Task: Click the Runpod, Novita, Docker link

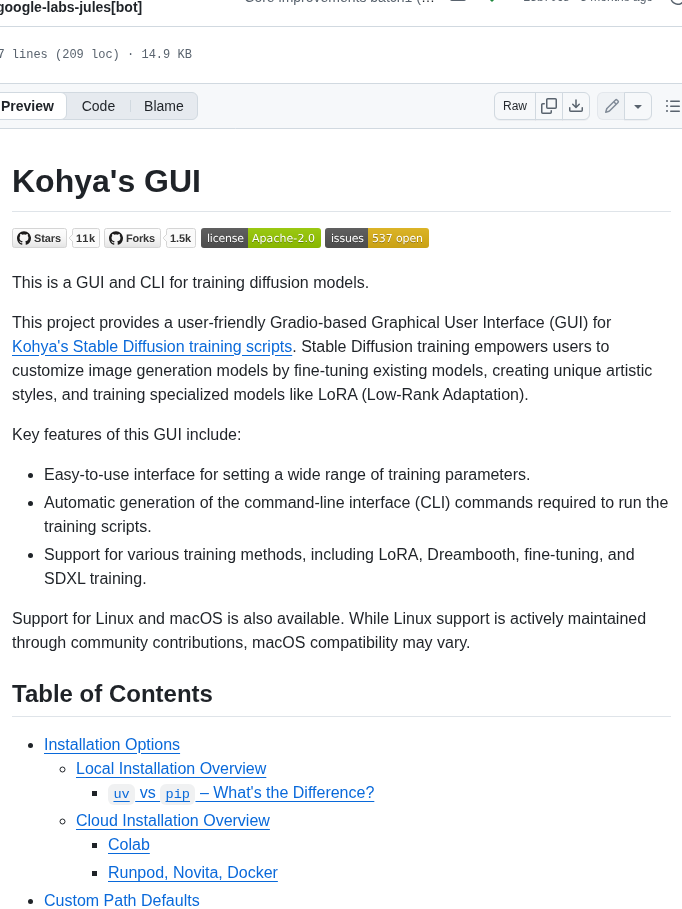Action: tap(192, 873)
